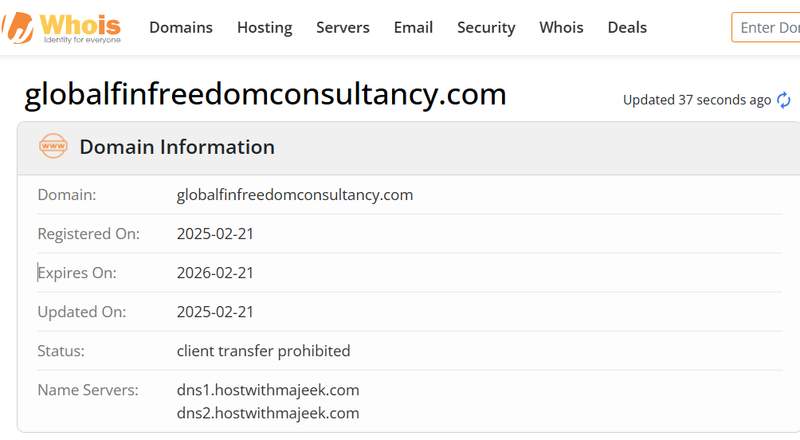Click the status client transfer prohibited
Screen dimensions: 800x440
tap(263, 351)
